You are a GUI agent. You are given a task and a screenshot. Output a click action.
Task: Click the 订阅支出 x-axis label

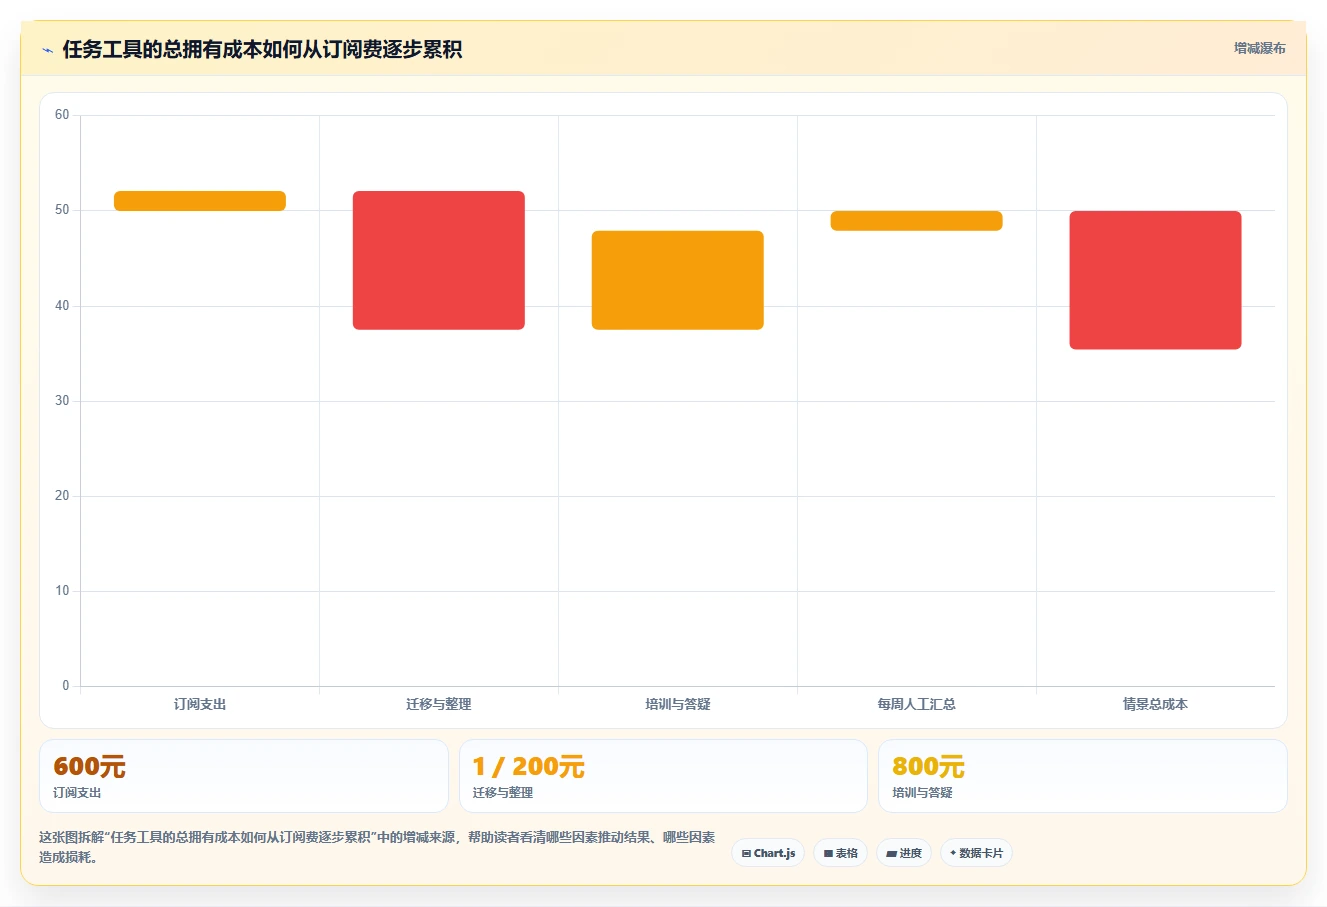tap(200, 704)
